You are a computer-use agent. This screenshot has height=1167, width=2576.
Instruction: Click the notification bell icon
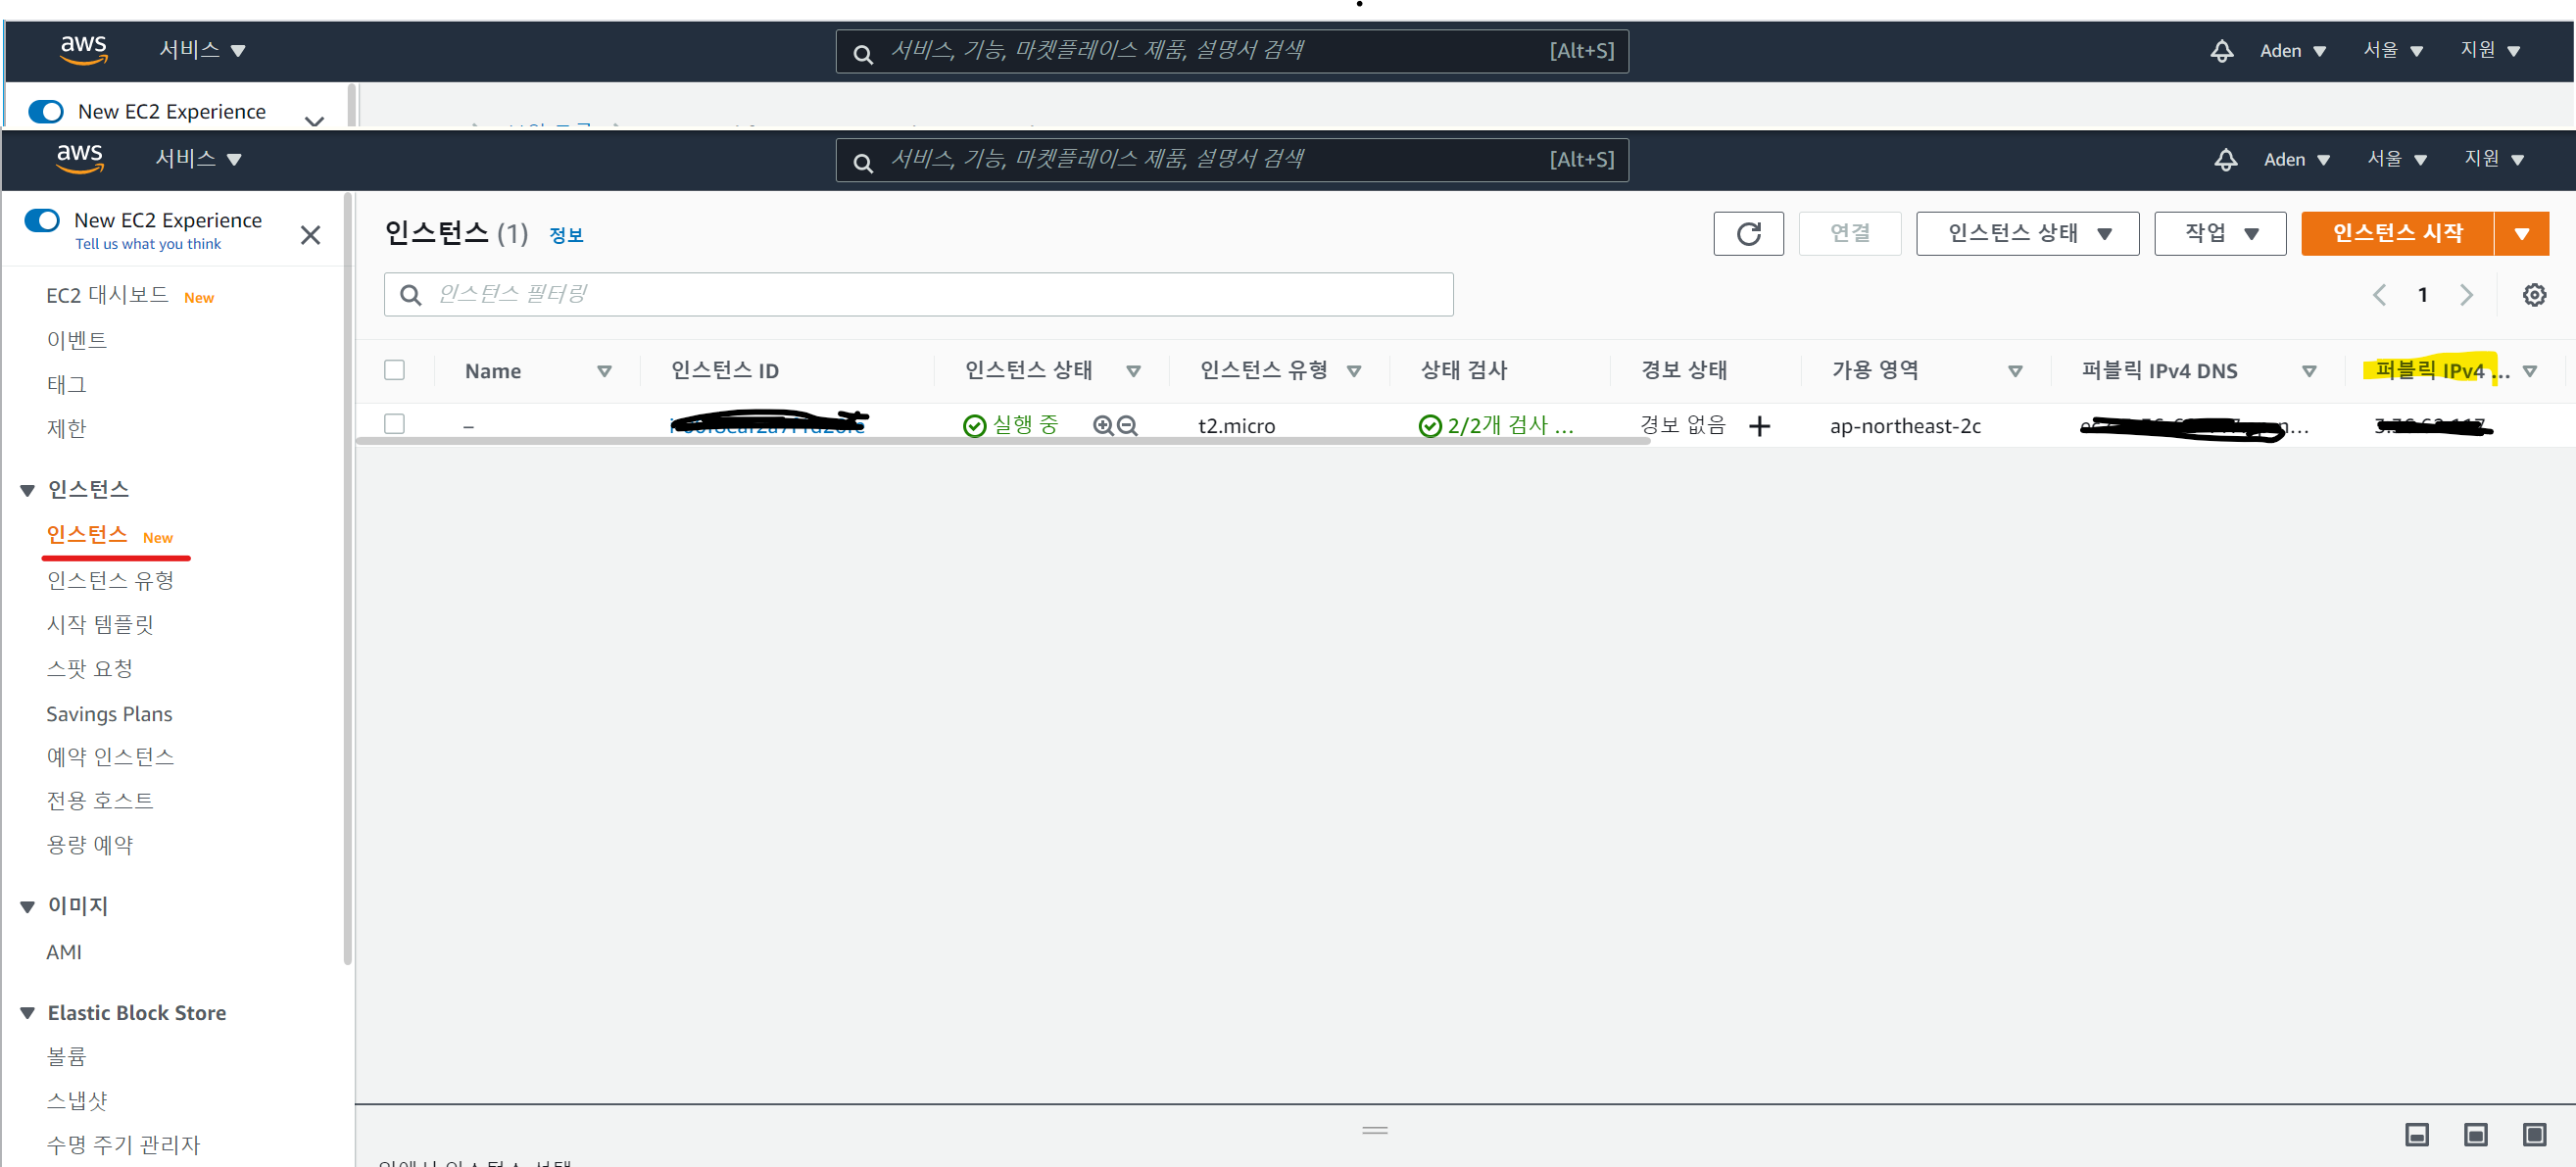tap(2225, 160)
